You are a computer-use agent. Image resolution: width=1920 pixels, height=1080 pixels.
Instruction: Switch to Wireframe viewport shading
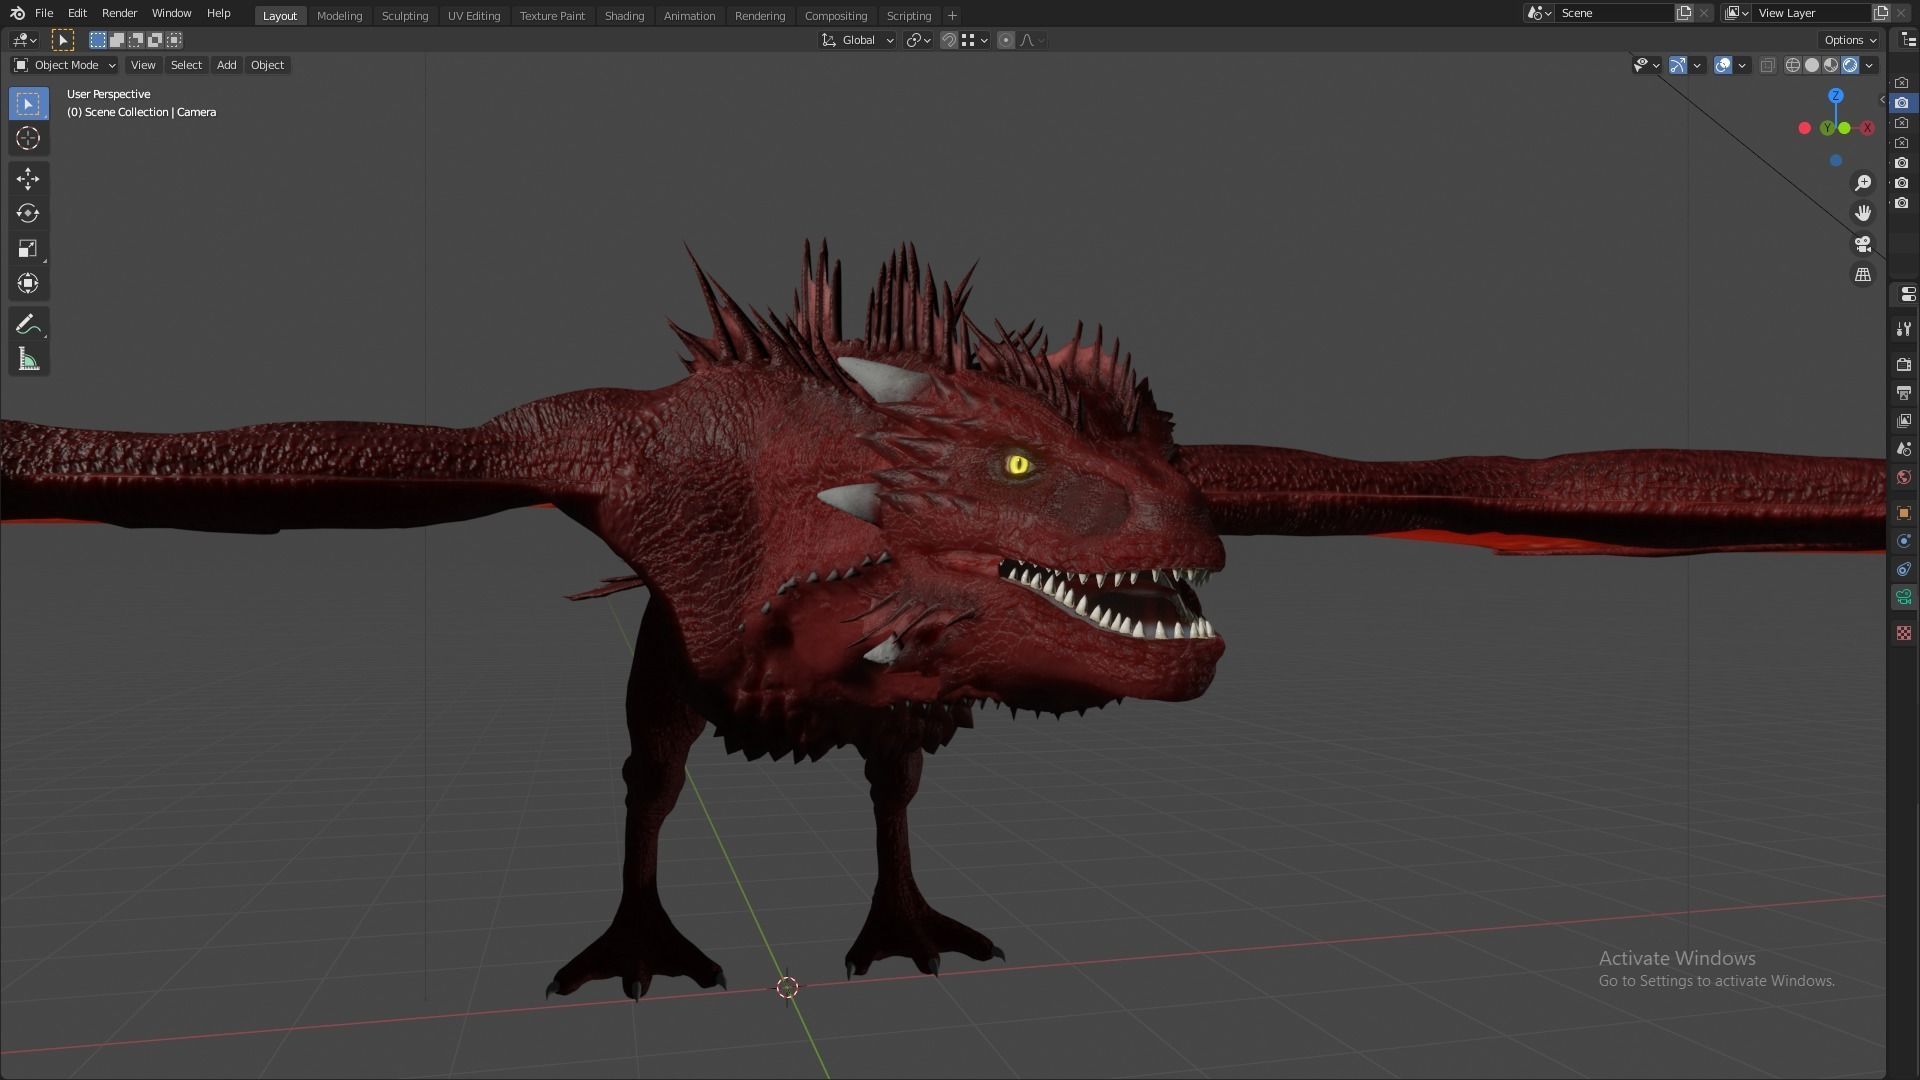(x=1793, y=65)
